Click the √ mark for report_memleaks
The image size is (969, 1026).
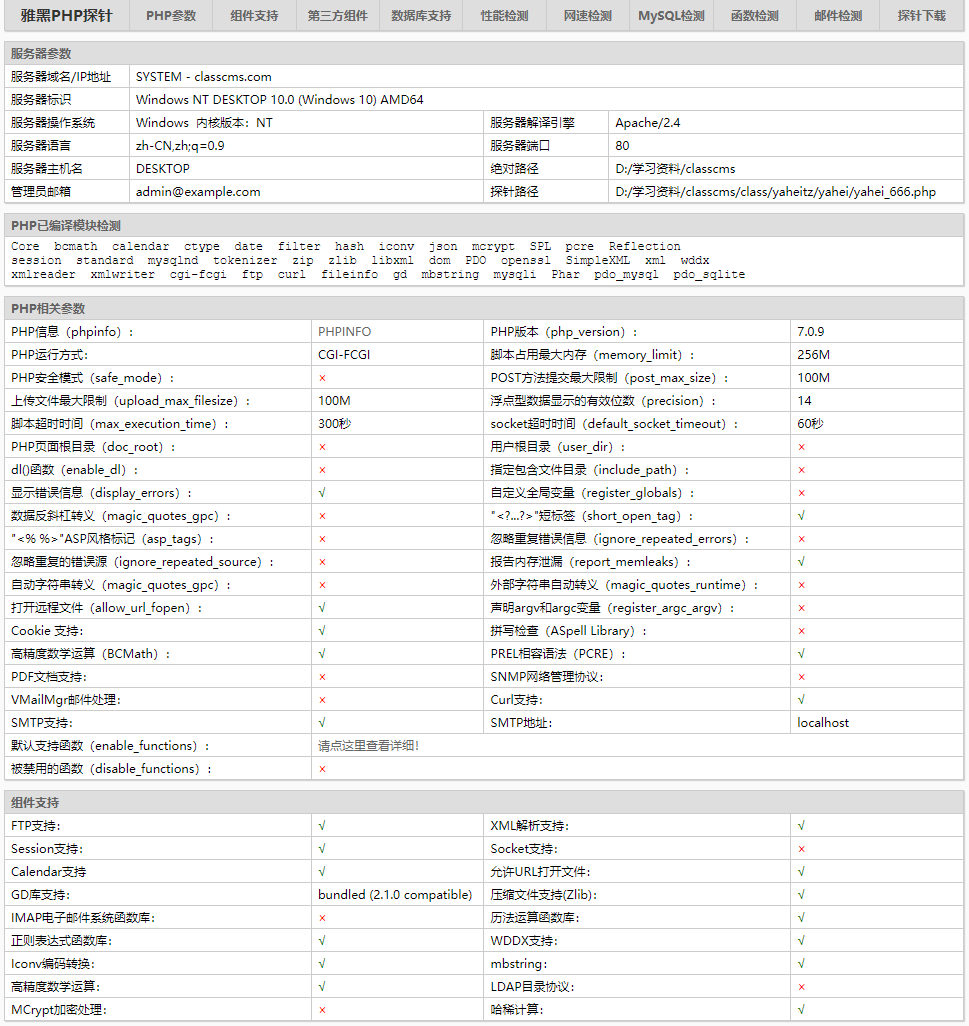(802, 562)
